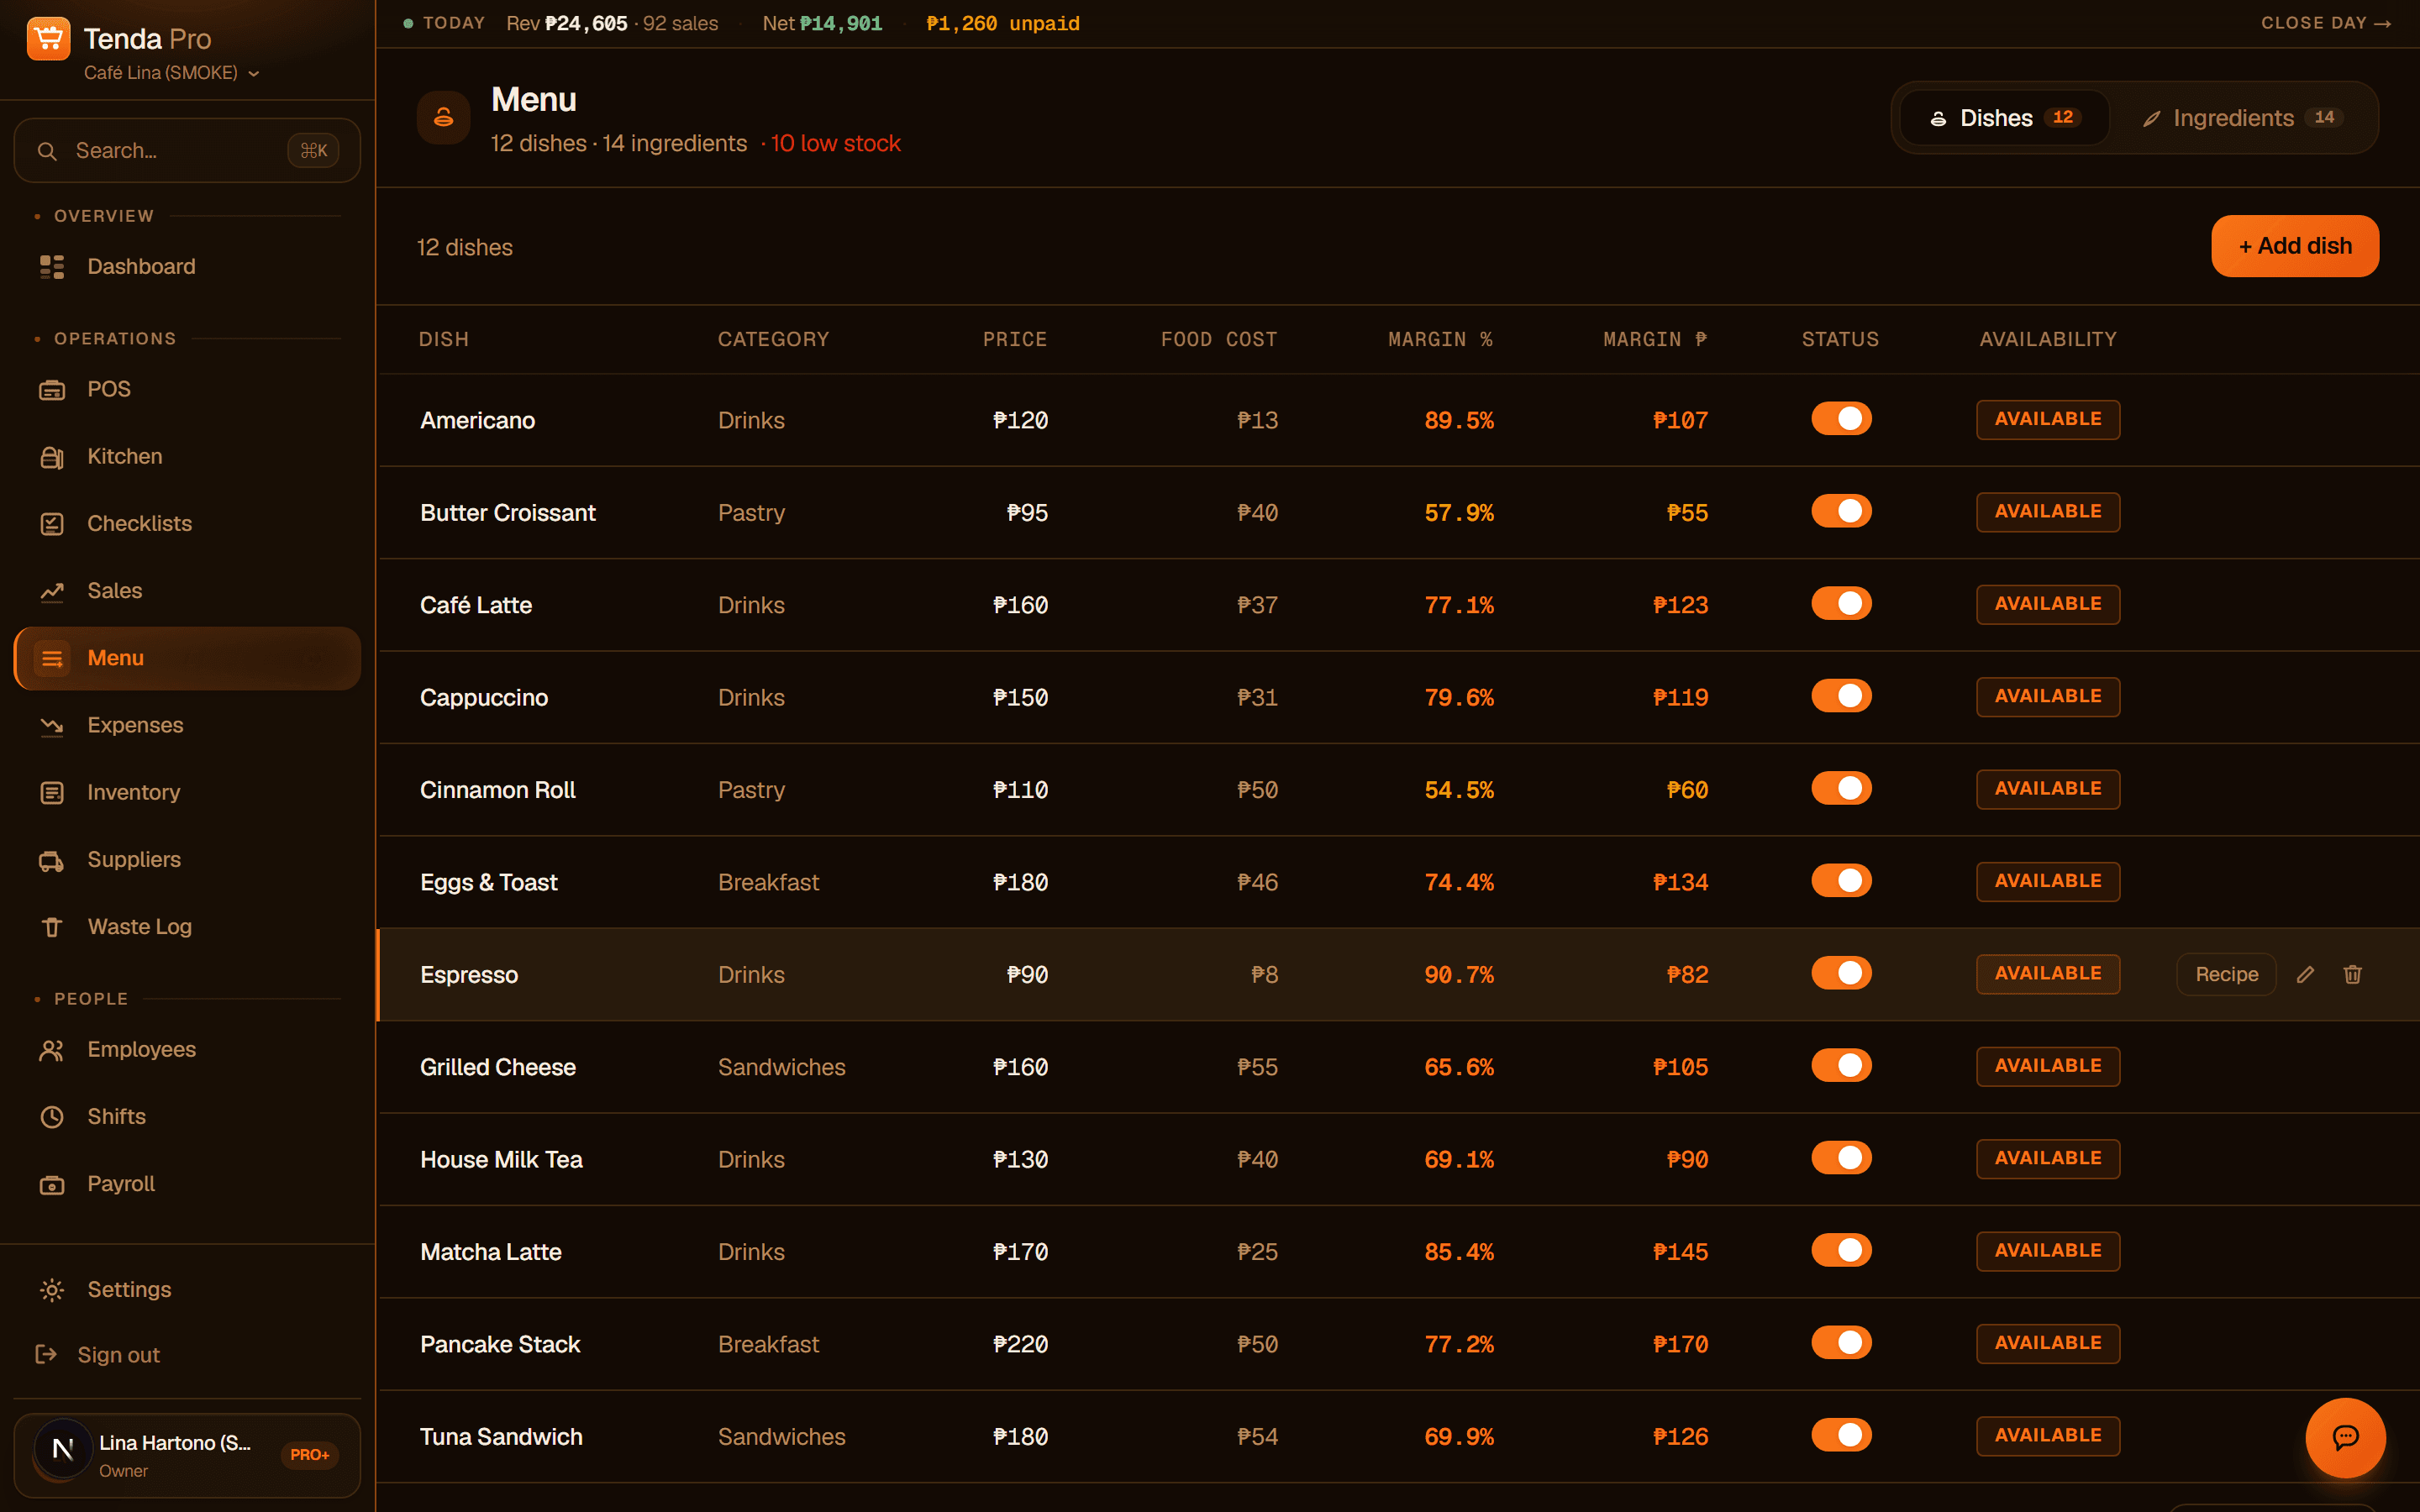The width and height of the screenshot is (2420, 1512).
Task: Open Lina Hartono owner profile card
Action: click(x=187, y=1455)
